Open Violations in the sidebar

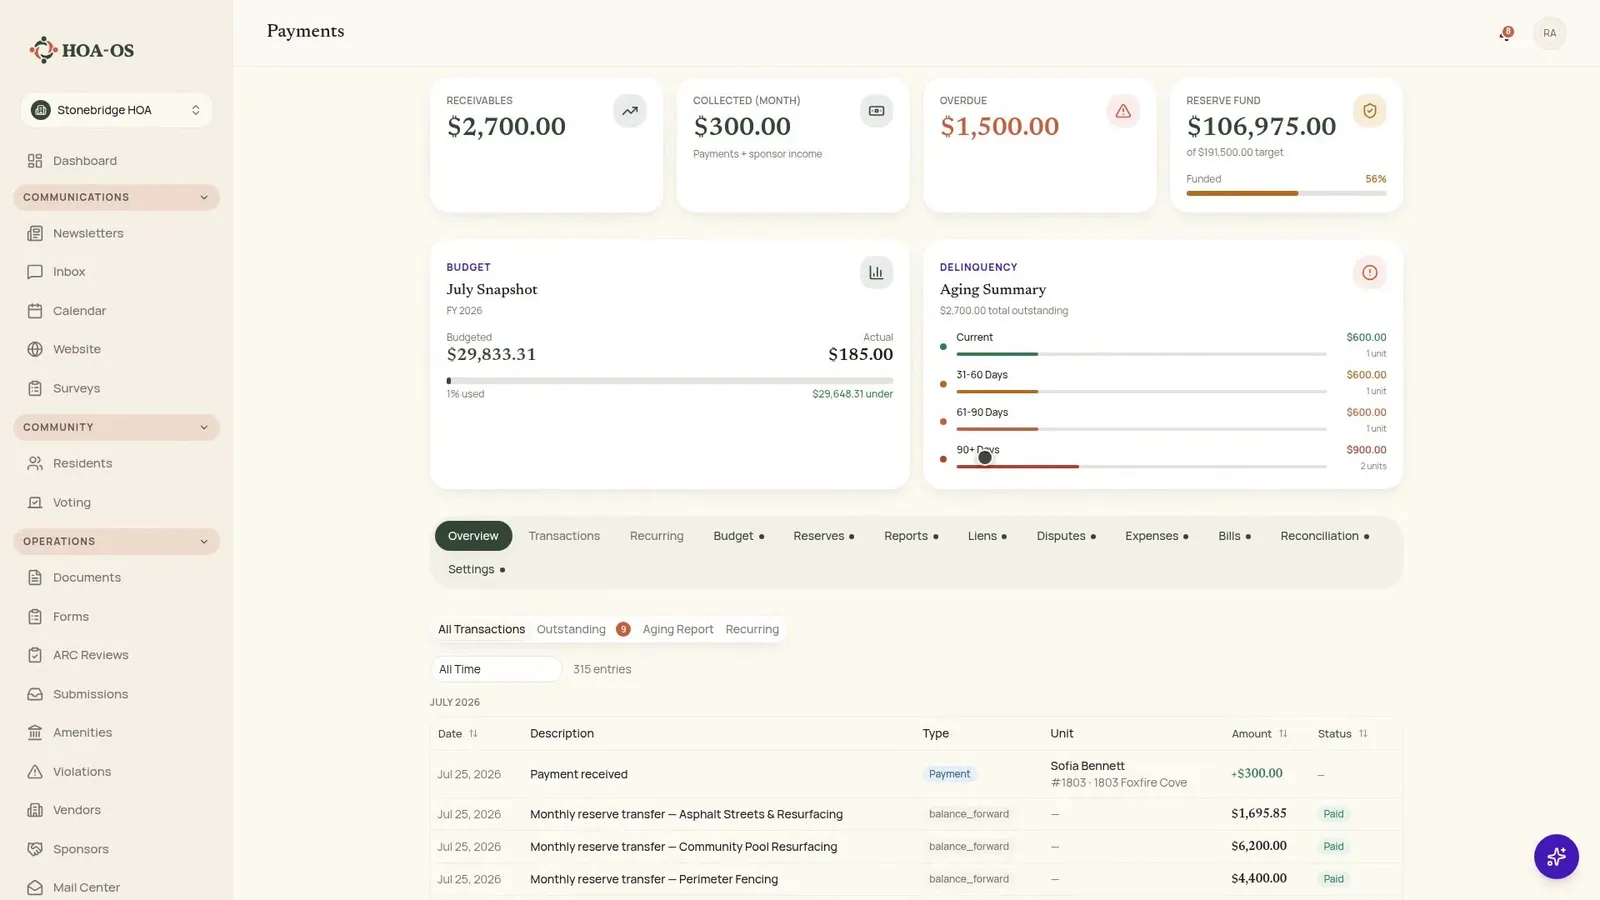pyautogui.click(x=116, y=771)
